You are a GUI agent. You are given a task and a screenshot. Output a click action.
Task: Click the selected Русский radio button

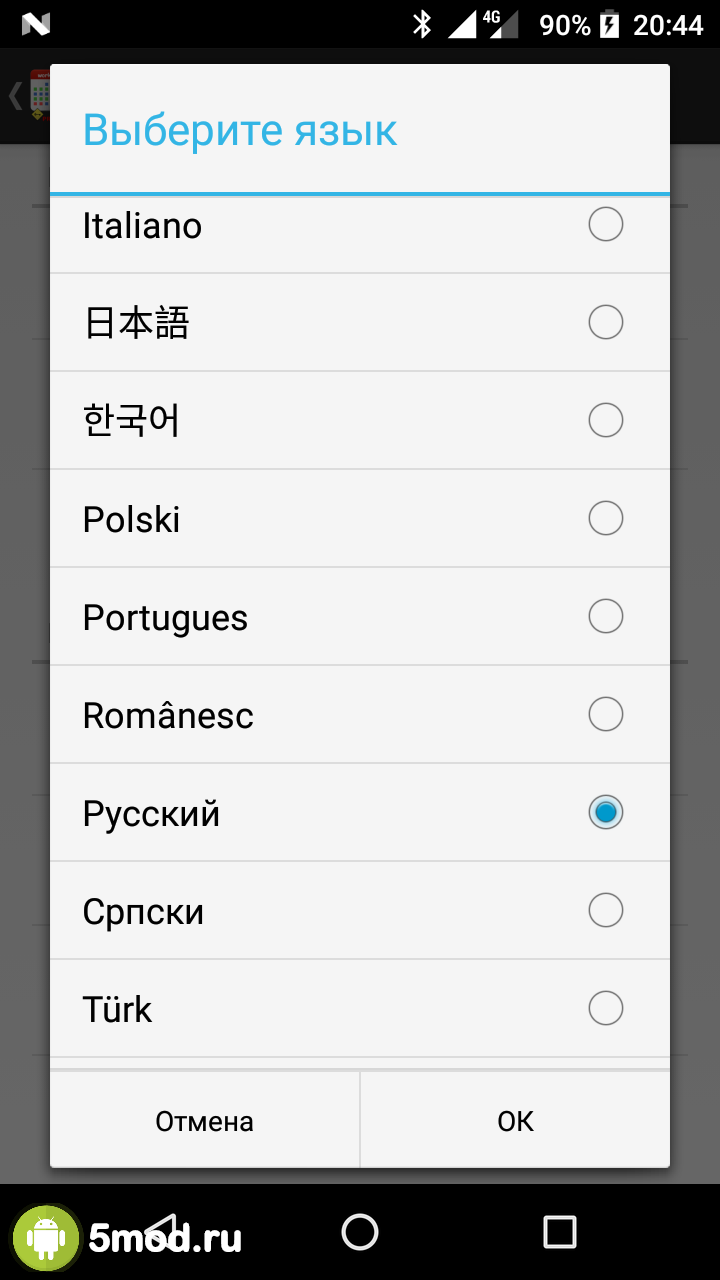pos(605,812)
